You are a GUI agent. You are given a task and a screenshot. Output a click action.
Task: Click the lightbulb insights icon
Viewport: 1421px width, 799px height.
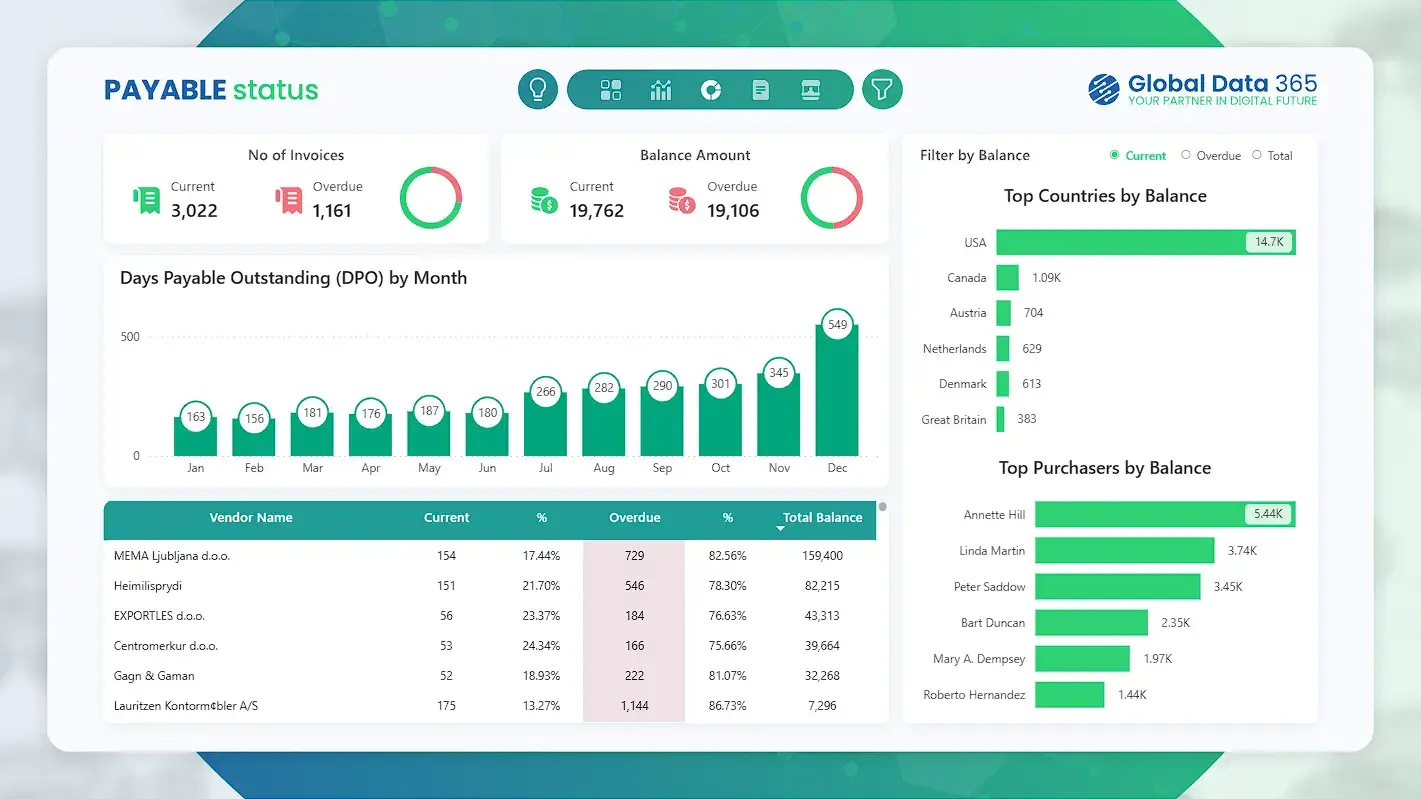pyautogui.click(x=537, y=89)
